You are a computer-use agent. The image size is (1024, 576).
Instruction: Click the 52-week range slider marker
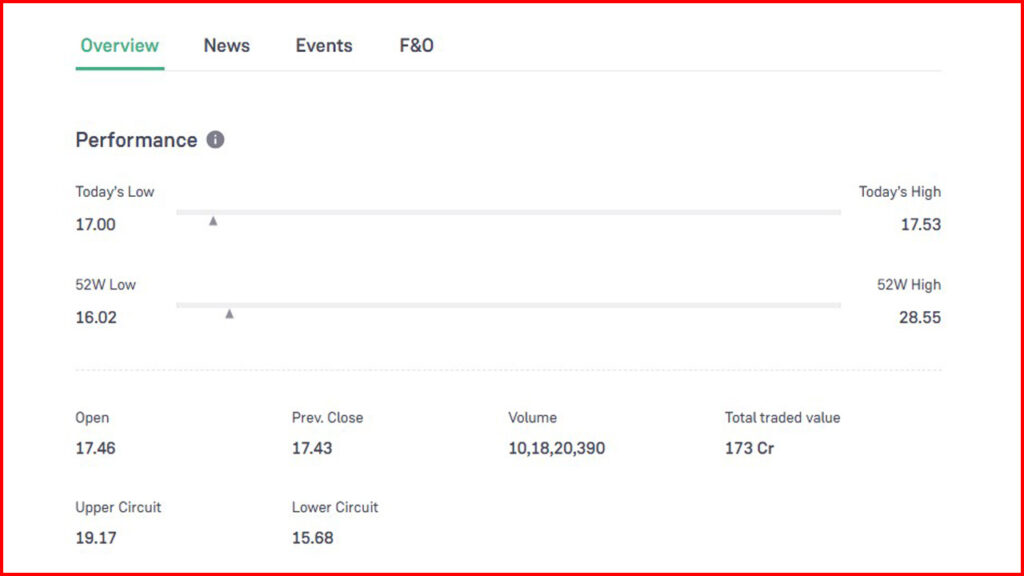click(x=229, y=314)
